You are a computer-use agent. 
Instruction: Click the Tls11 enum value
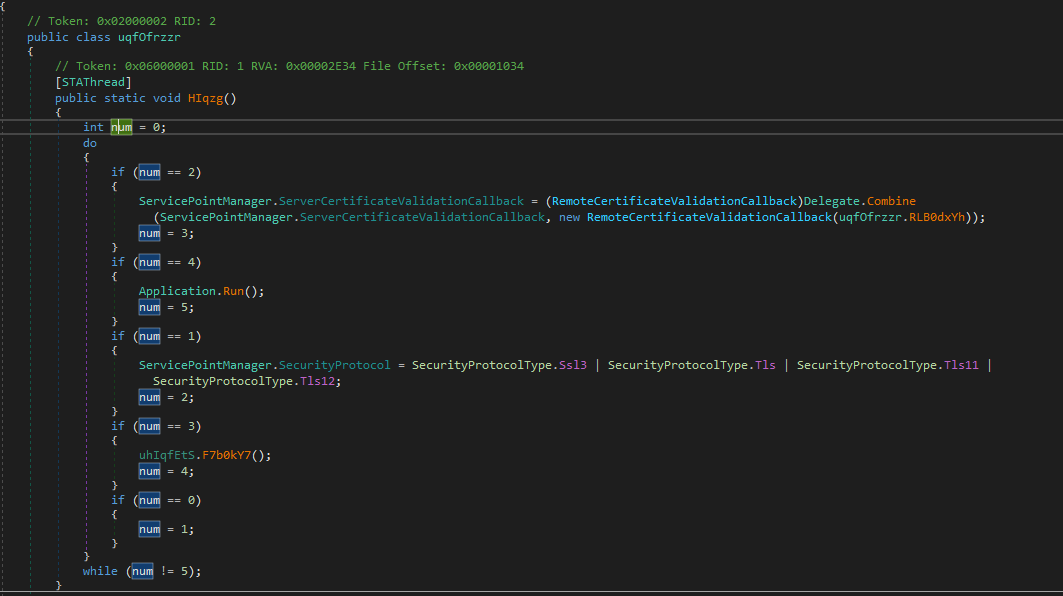[x=962, y=365]
